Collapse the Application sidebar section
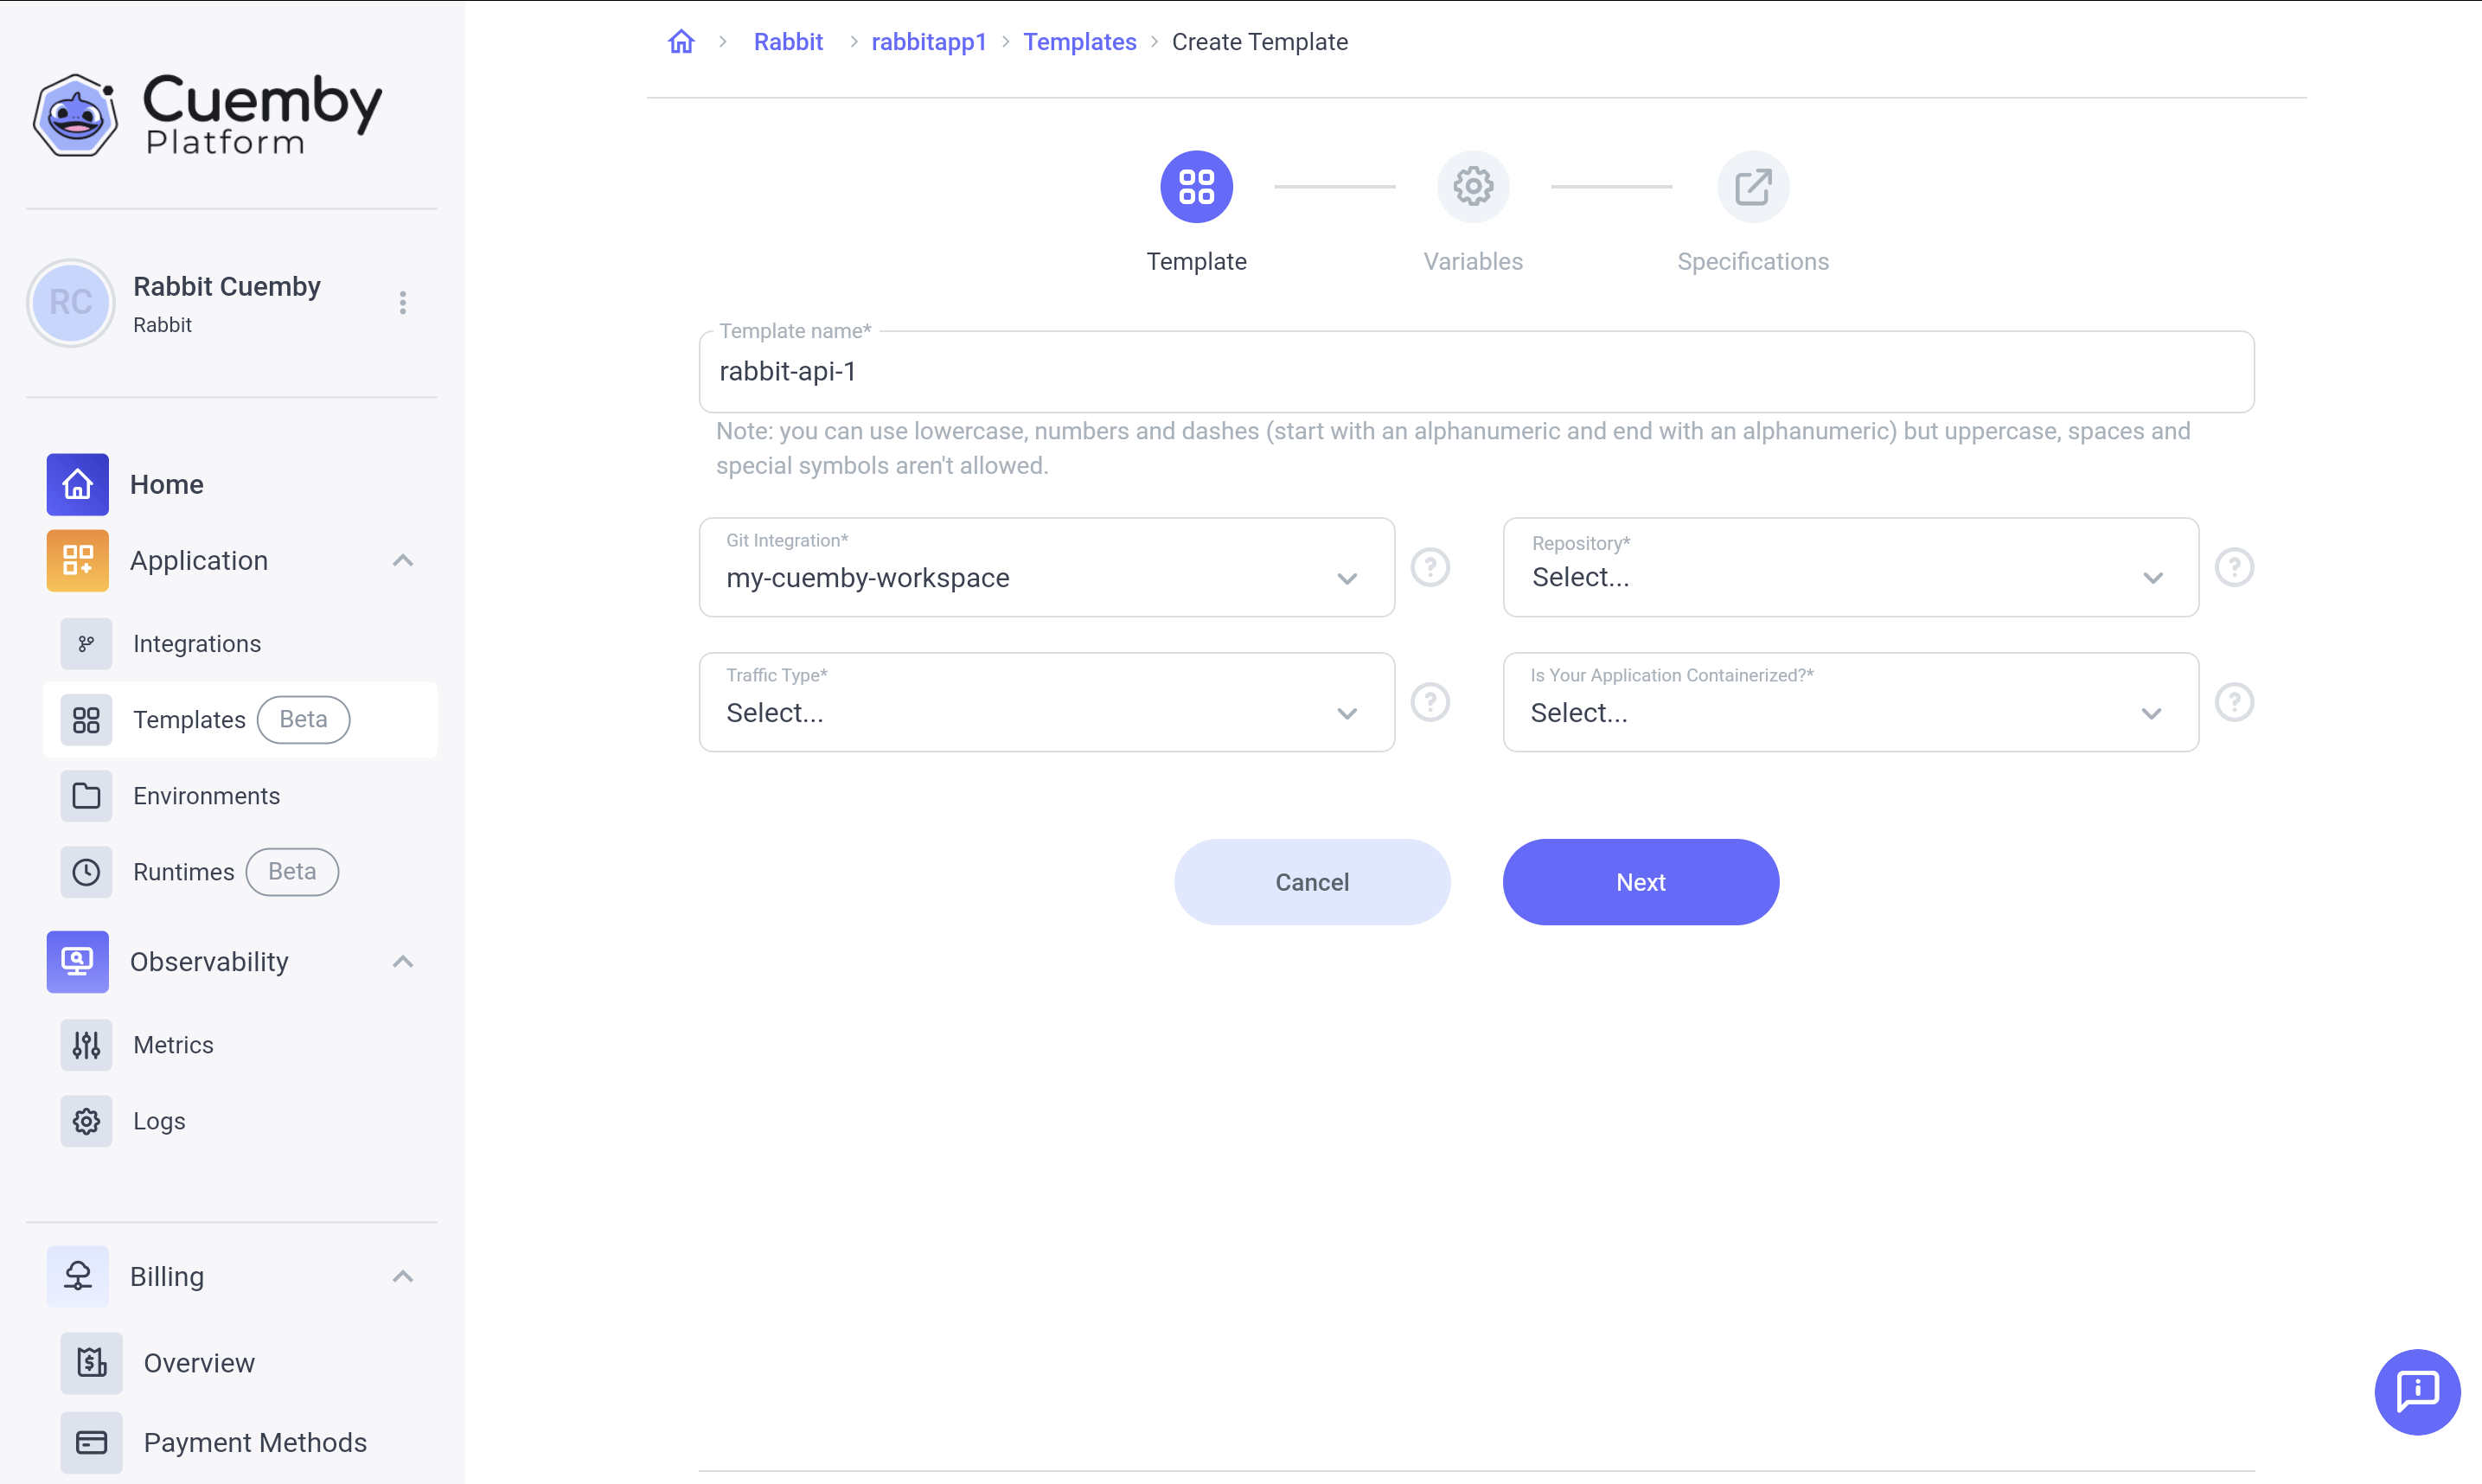2482x1484 pixels. click(403, 561)
